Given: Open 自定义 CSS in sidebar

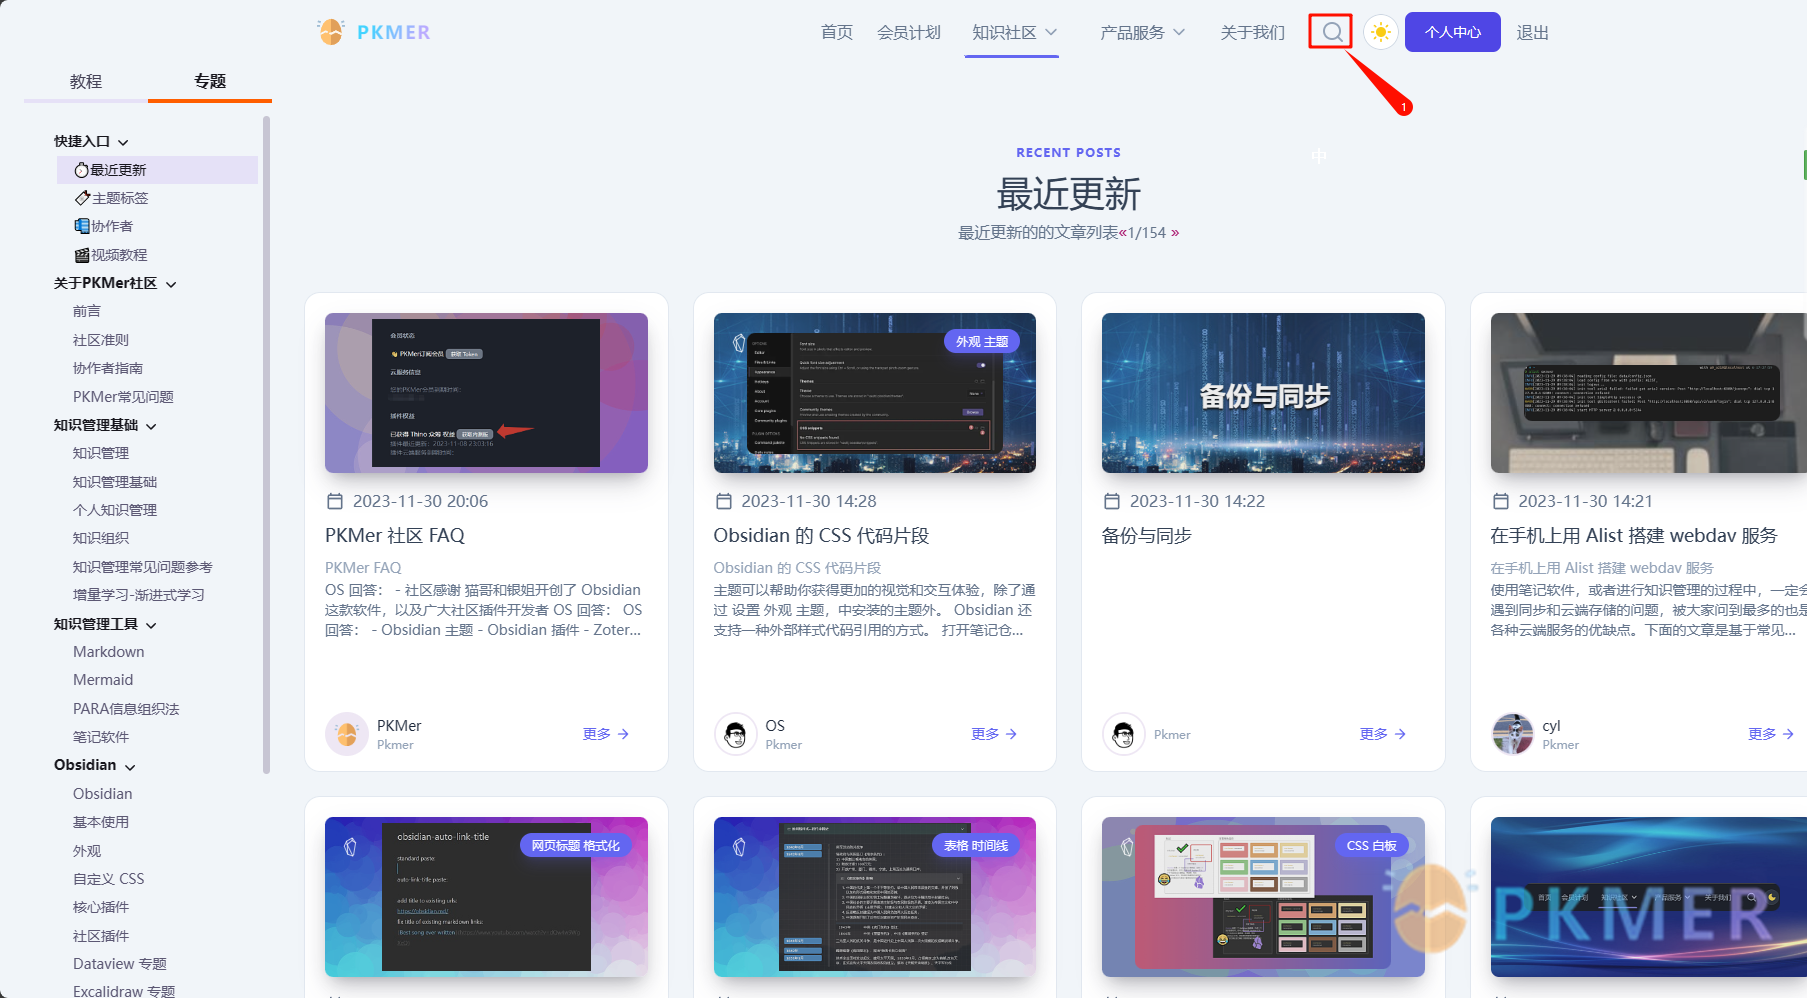Looking at the screenshot, I should point(109,879).
